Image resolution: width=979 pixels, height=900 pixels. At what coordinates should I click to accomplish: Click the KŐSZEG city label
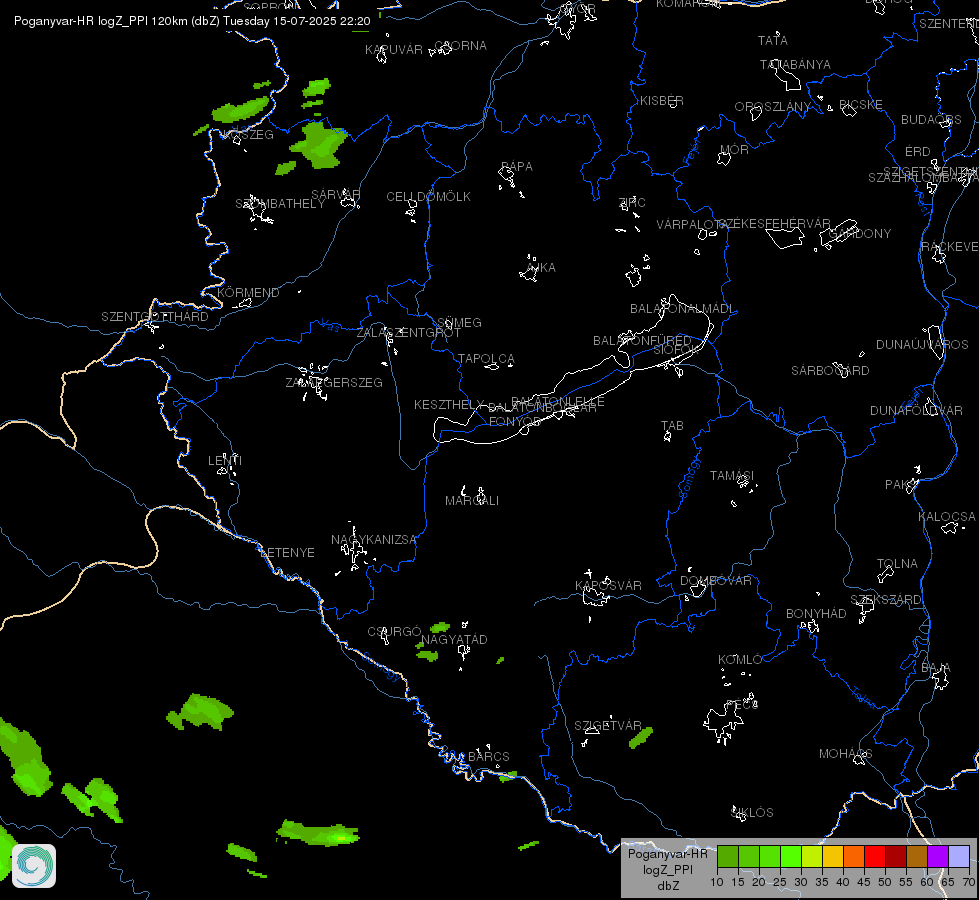click(x=248, y=135)
